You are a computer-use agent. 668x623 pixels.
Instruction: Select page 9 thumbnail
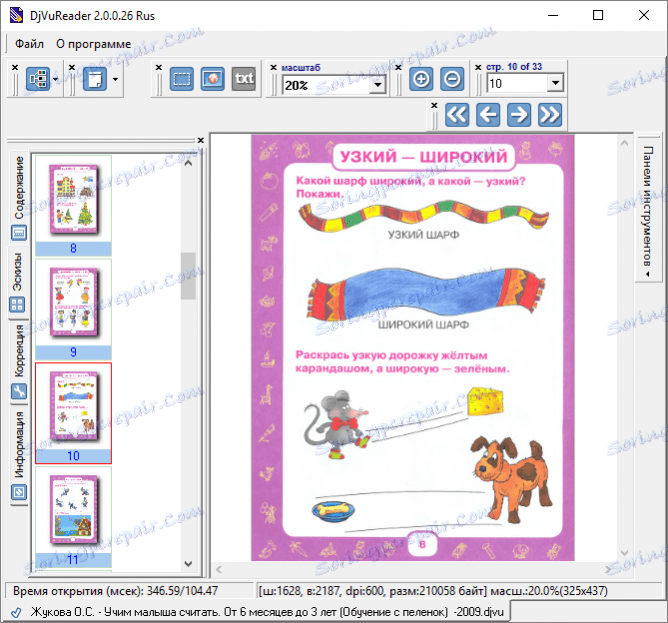73,309
